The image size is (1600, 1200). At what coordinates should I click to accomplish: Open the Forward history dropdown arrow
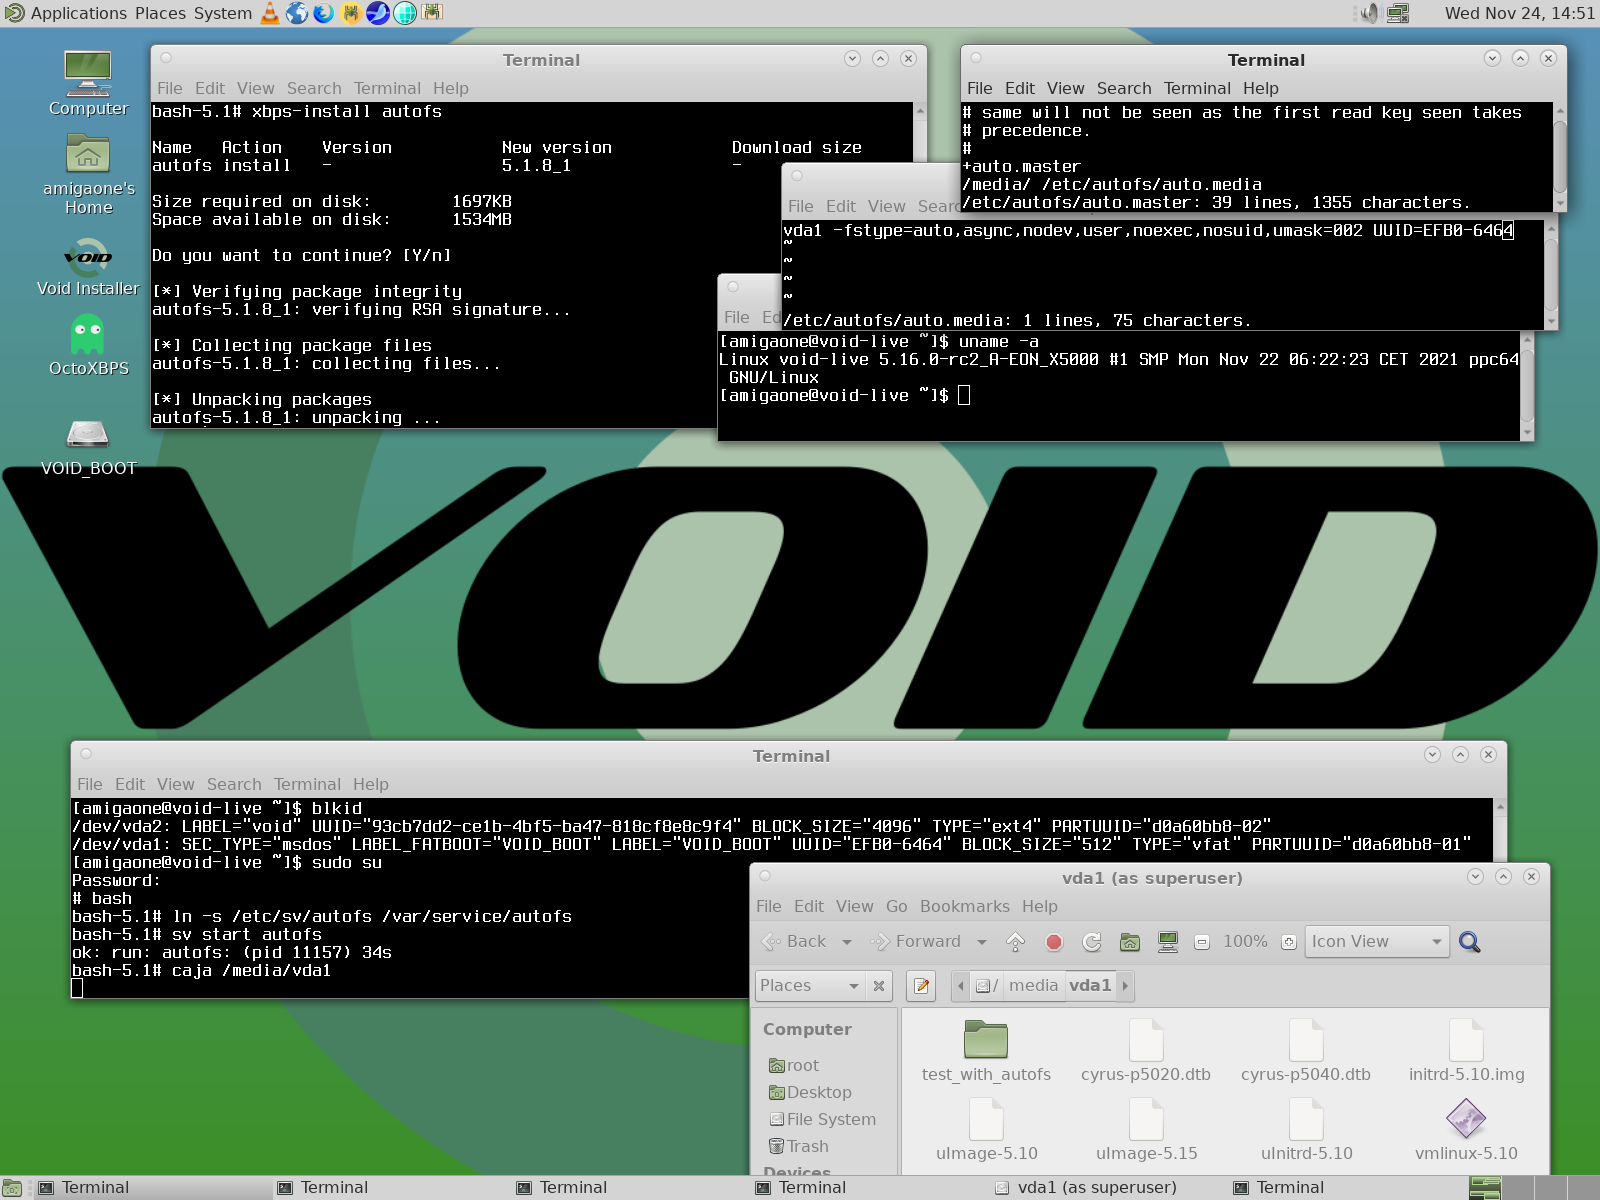tap(982, 942)
